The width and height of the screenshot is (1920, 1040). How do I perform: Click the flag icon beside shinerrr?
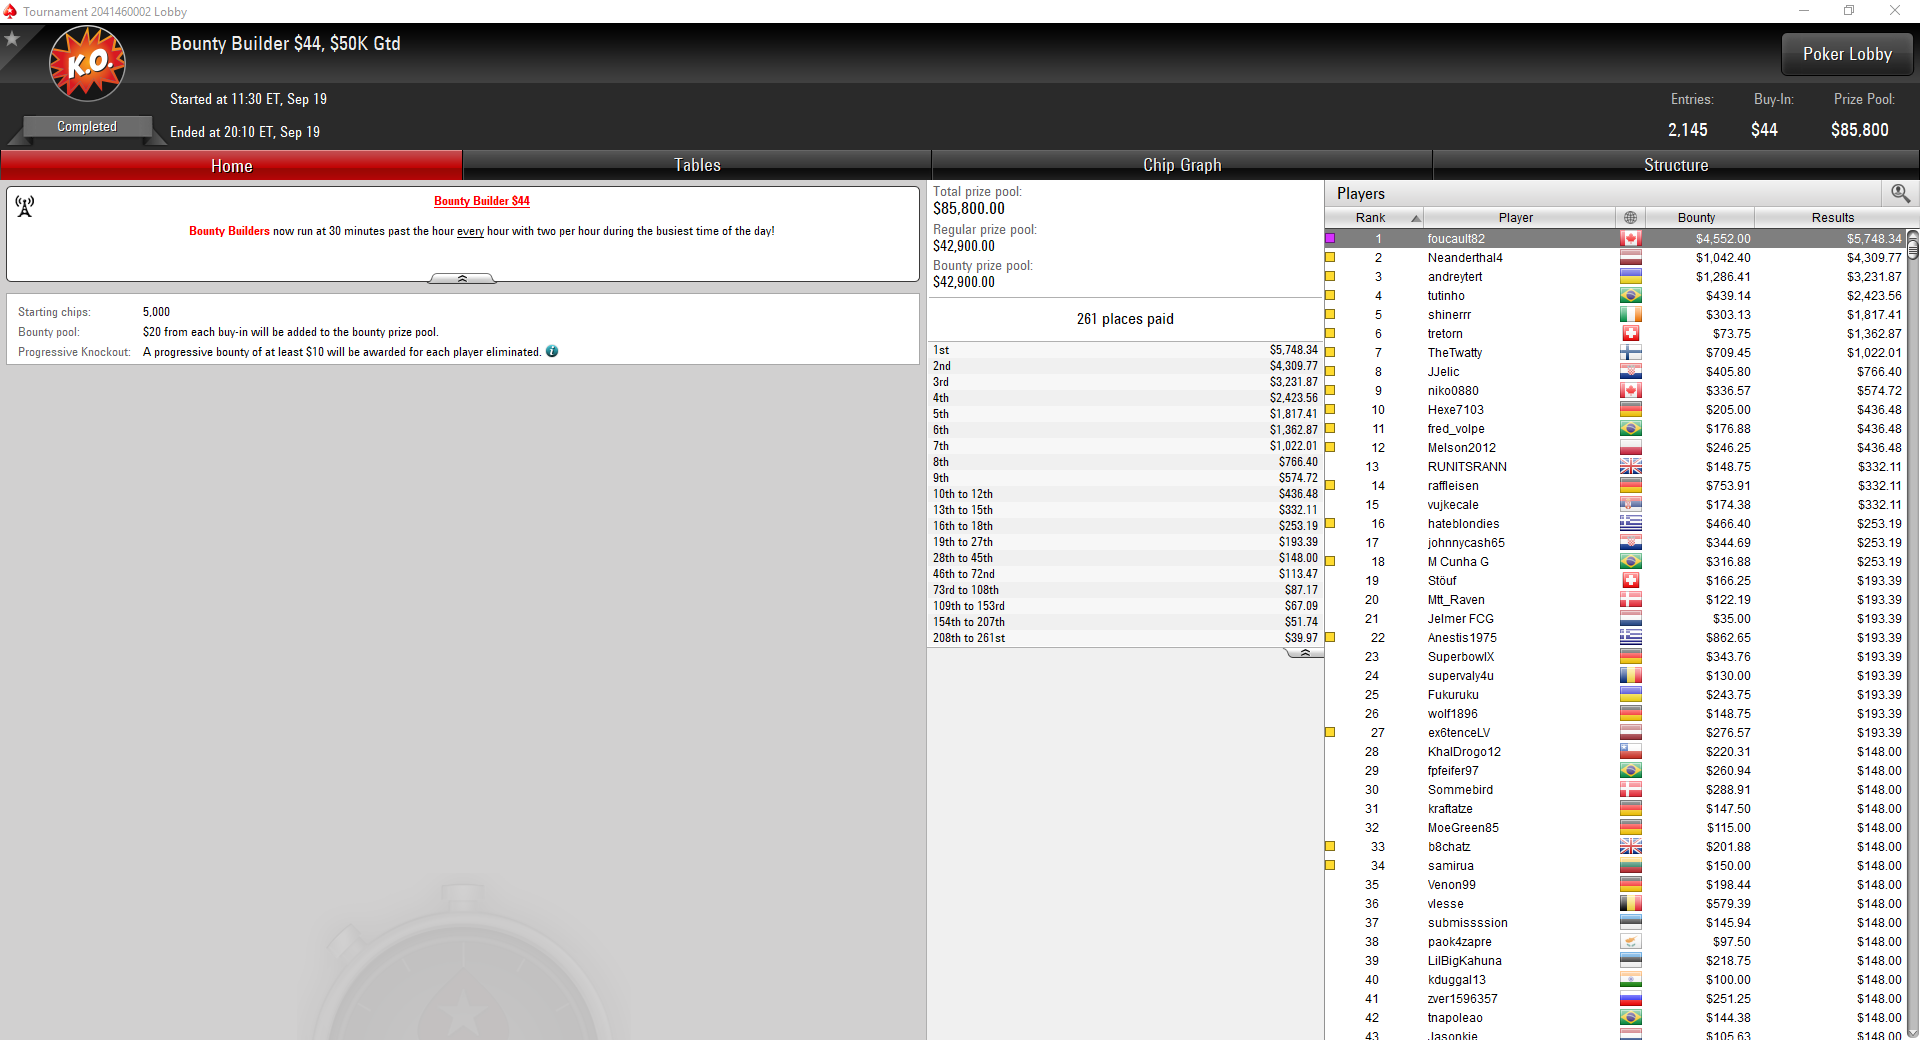(x=1630, y=314)
